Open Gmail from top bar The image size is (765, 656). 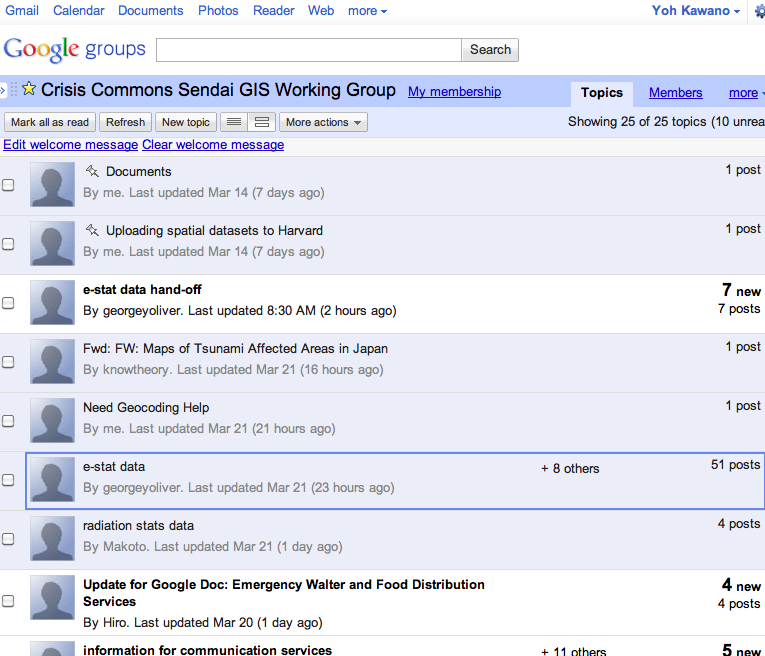pos(22,11)
